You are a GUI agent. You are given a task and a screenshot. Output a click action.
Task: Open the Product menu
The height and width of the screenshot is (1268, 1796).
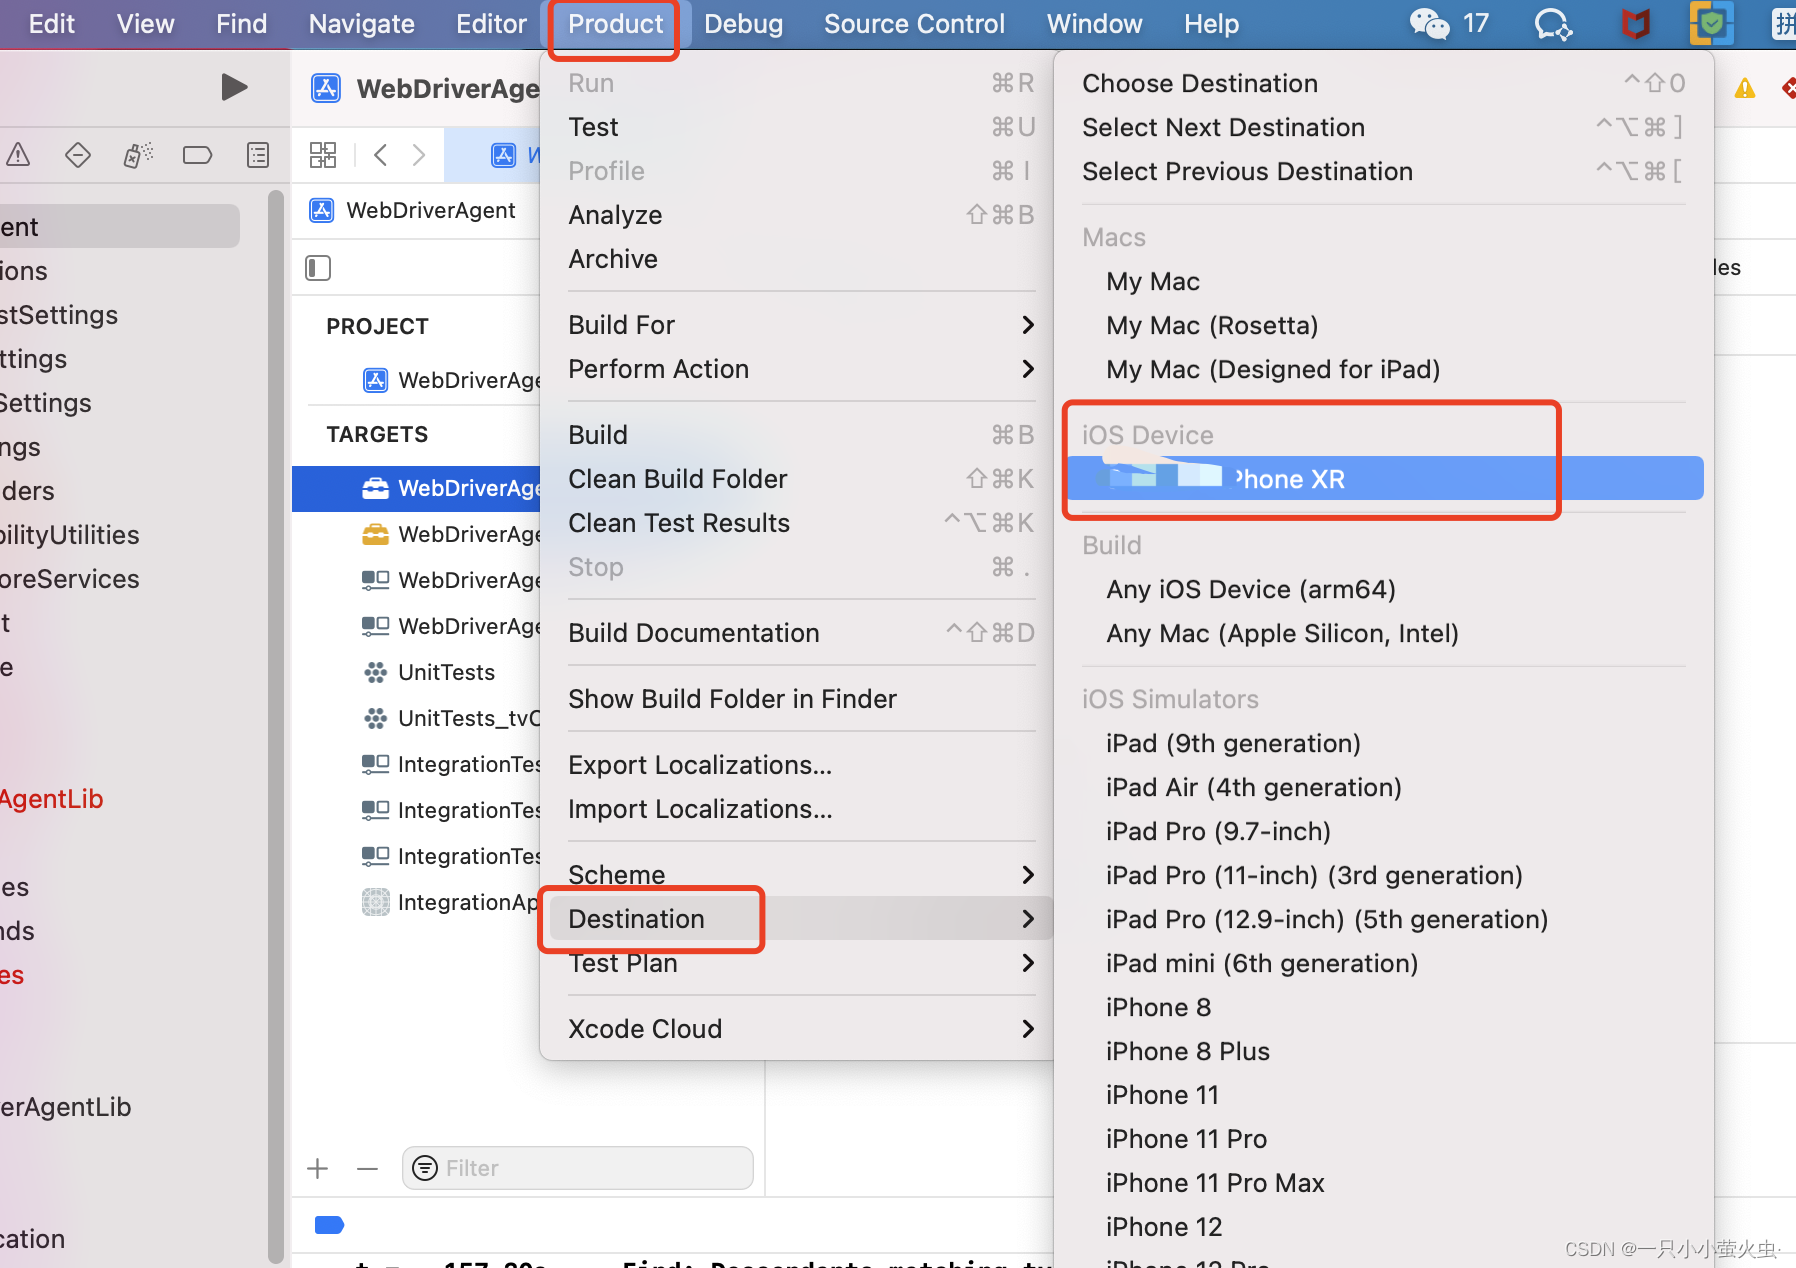click(x=615, y=24)
